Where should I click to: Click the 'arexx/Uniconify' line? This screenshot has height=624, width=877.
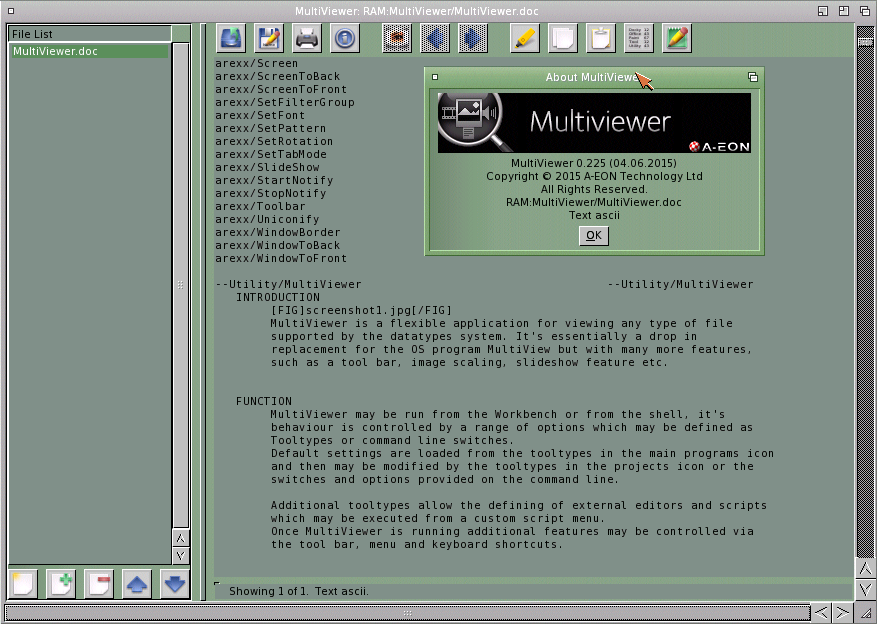tap(267, 219)
